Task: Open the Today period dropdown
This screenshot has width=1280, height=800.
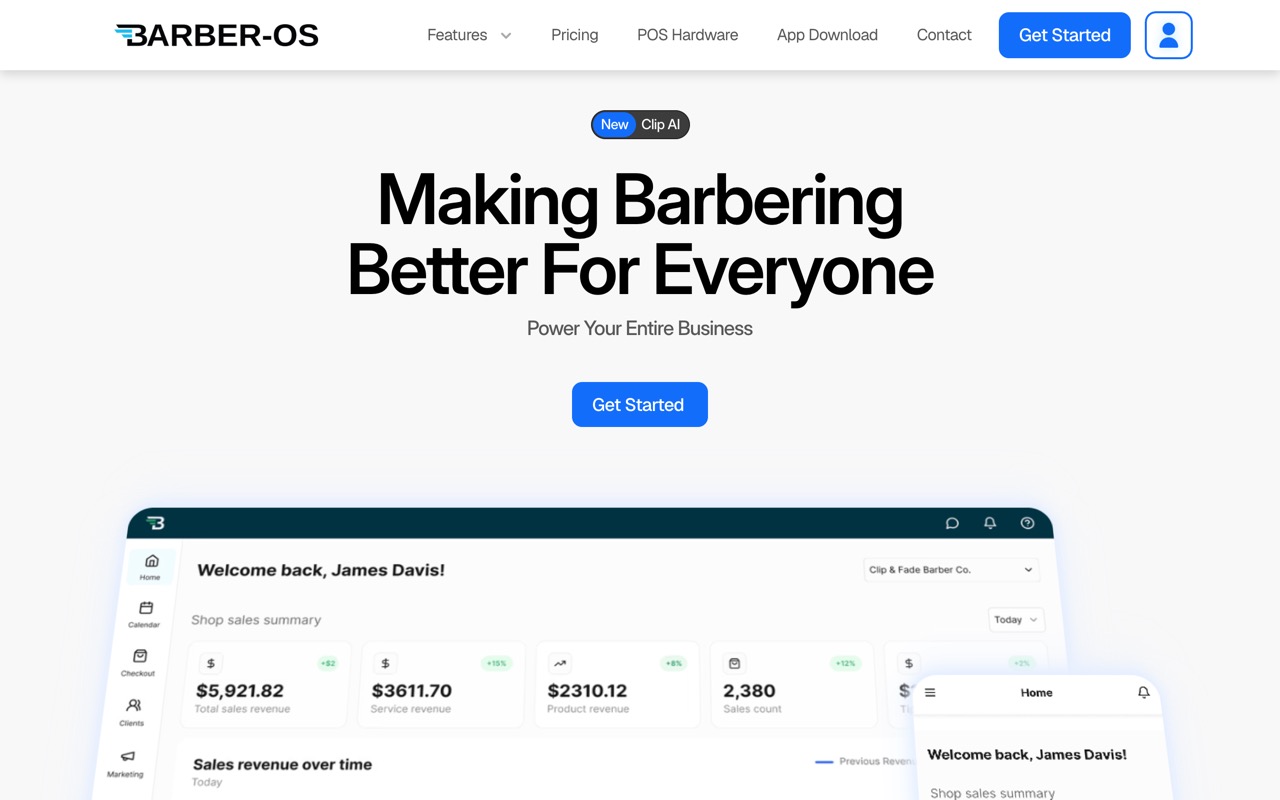Action: point(1016,620)
